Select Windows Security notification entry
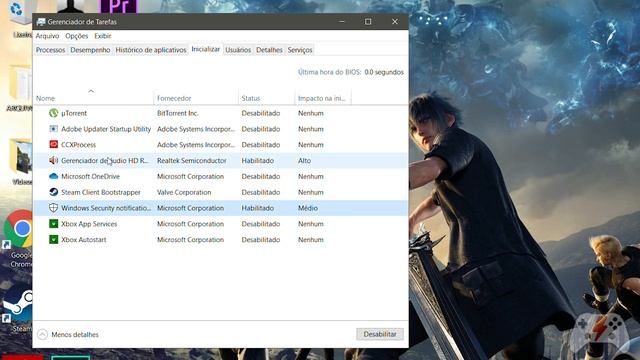Screen dimensions: 640x360 (106, 208)
